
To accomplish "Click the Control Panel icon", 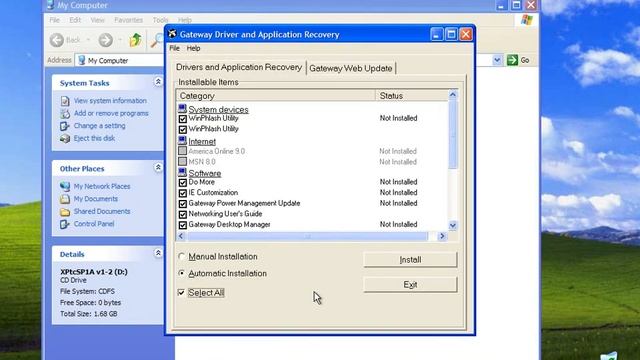I will click(65, 224).
